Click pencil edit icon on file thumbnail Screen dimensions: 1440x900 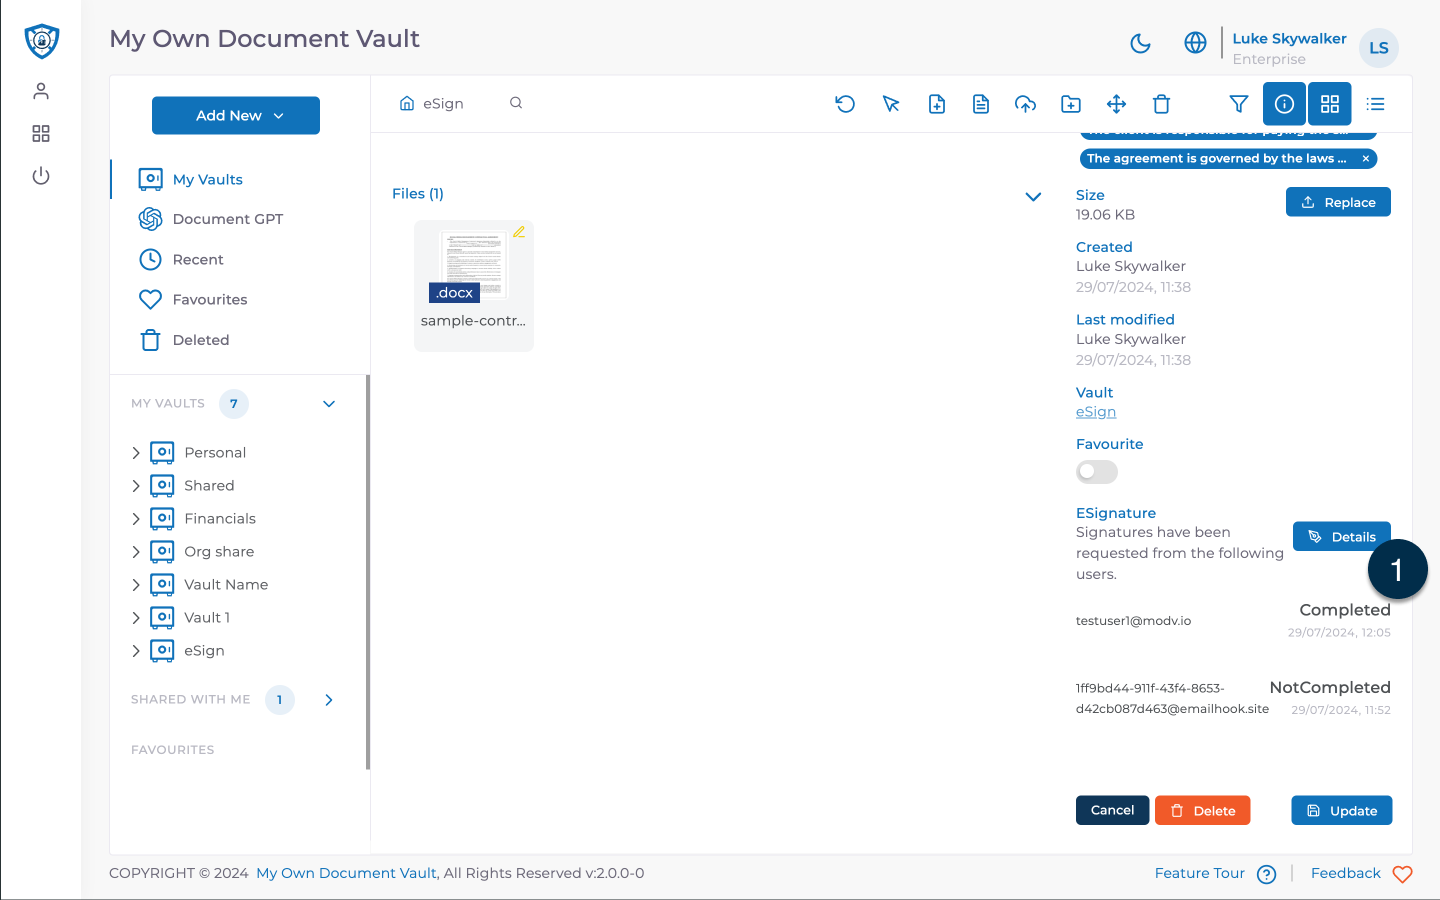tap(519, 232)
